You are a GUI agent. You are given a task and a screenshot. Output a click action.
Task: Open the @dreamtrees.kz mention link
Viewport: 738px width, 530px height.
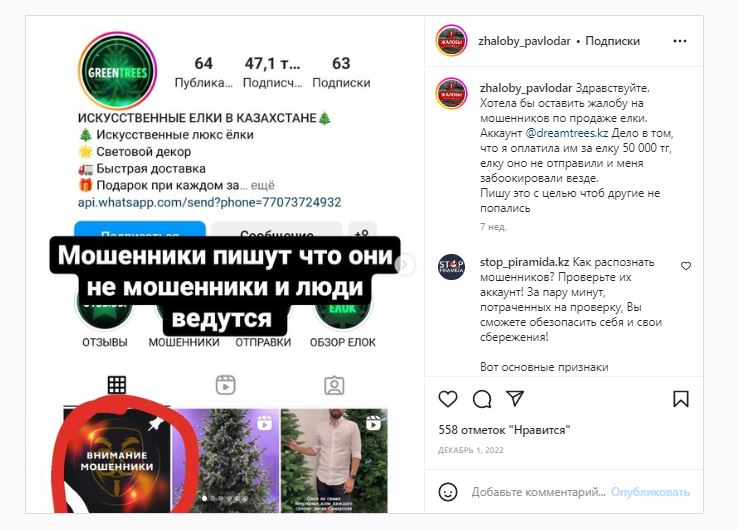(567, 133)
